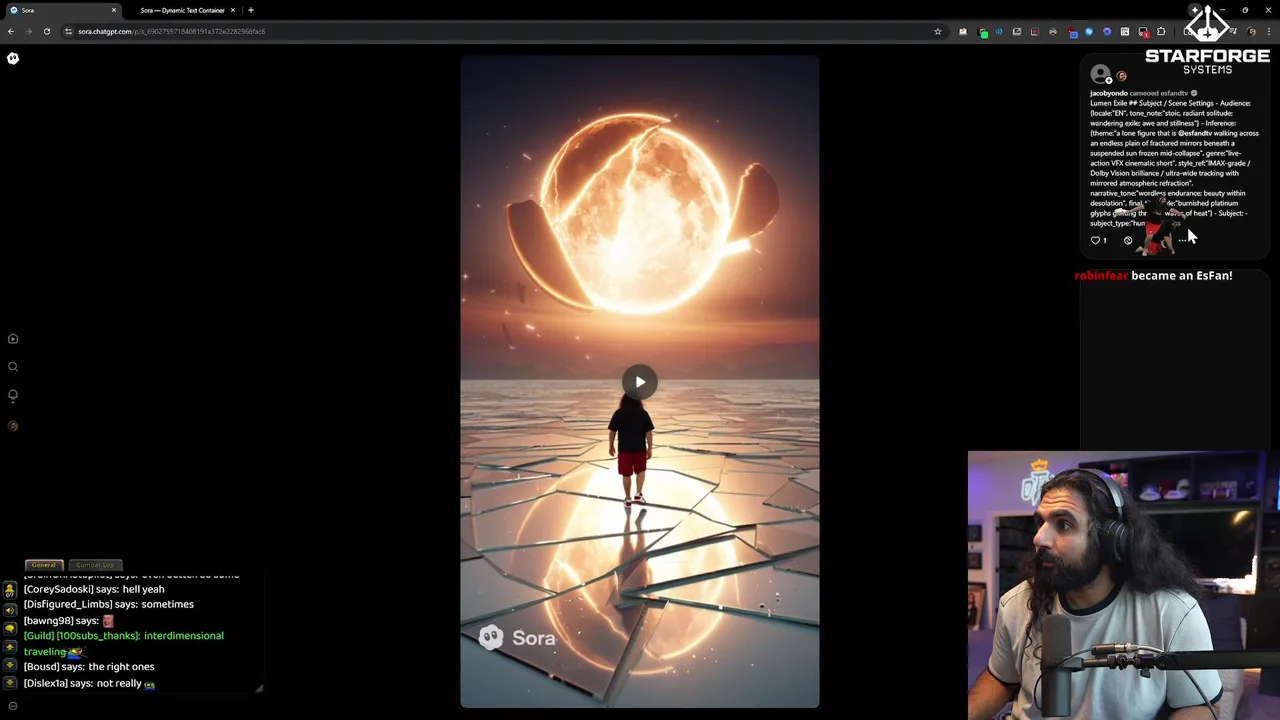1280x720 pixels.
Task: Click the bawng98 chat name
Action: coord(48,621)
